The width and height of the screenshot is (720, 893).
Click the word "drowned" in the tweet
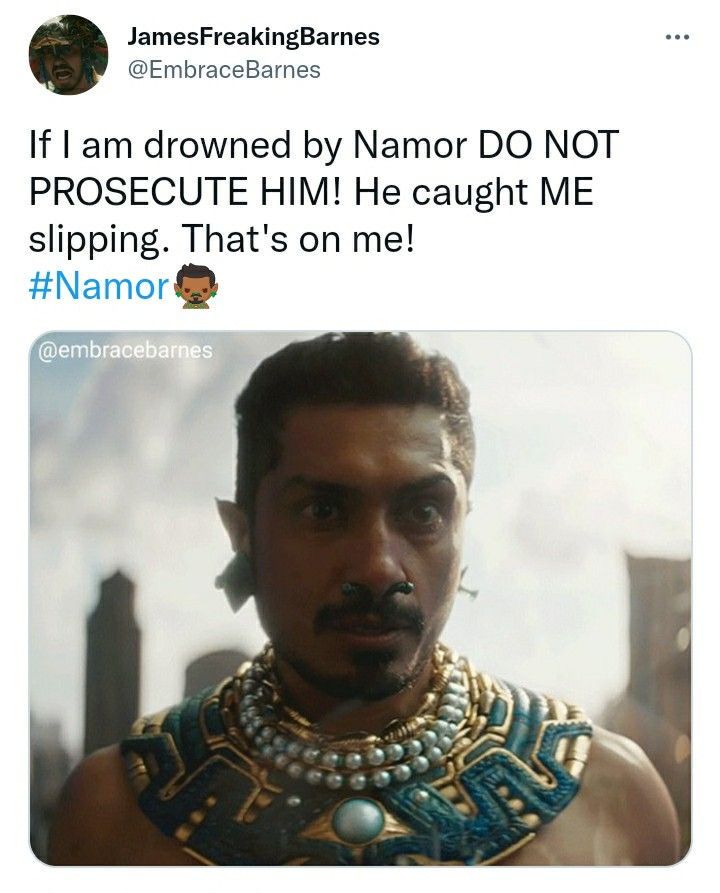click(217, 145)
